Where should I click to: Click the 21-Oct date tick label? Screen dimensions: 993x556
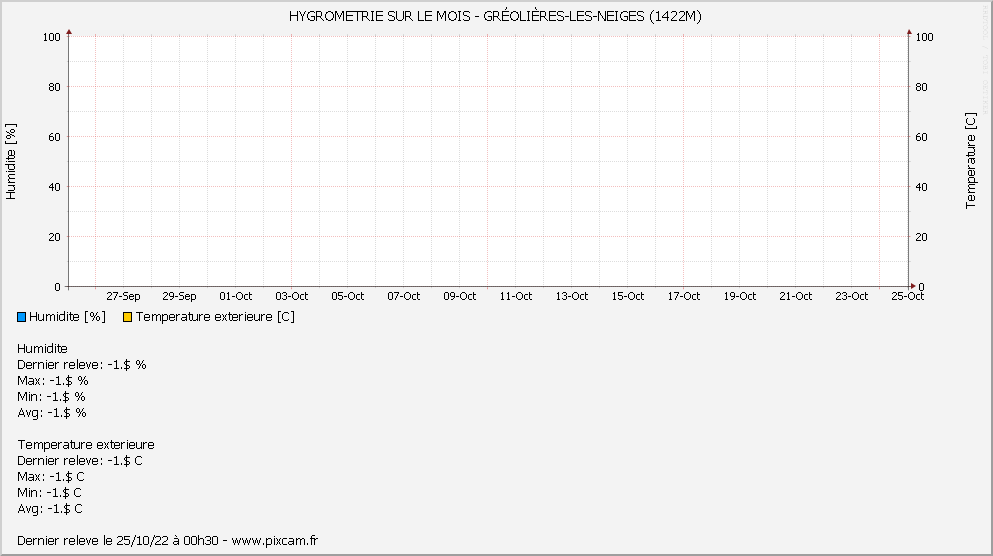[x=795, y=296]
